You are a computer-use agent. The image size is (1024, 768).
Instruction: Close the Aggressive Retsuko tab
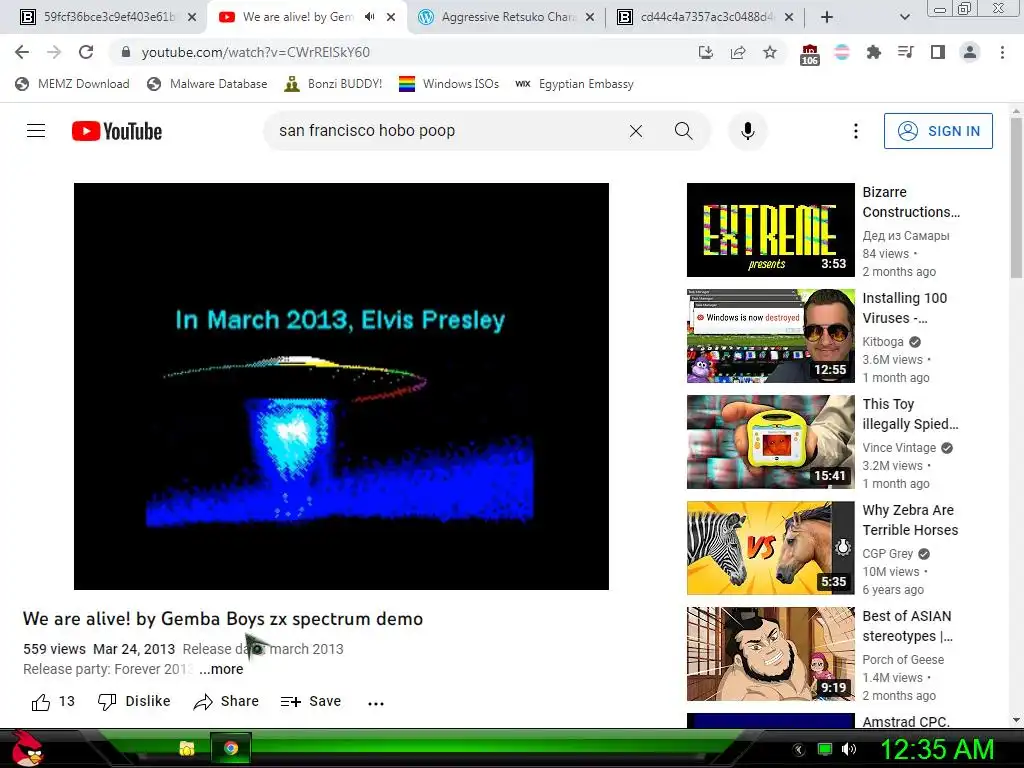point(590,17)
